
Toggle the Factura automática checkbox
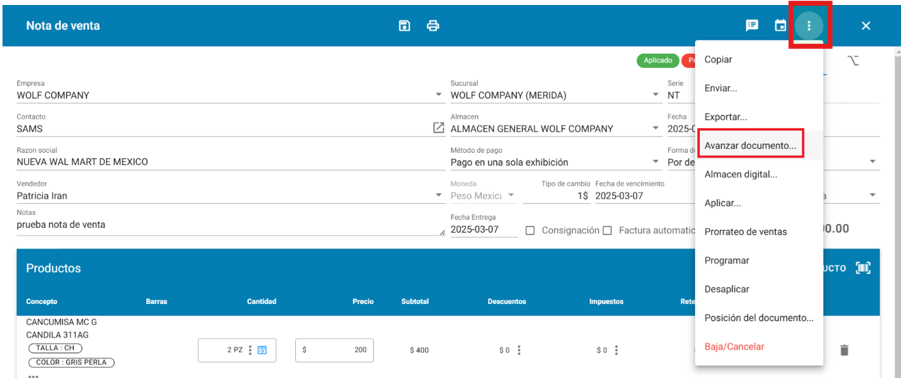pyautogui.click(x=607, y=230)
